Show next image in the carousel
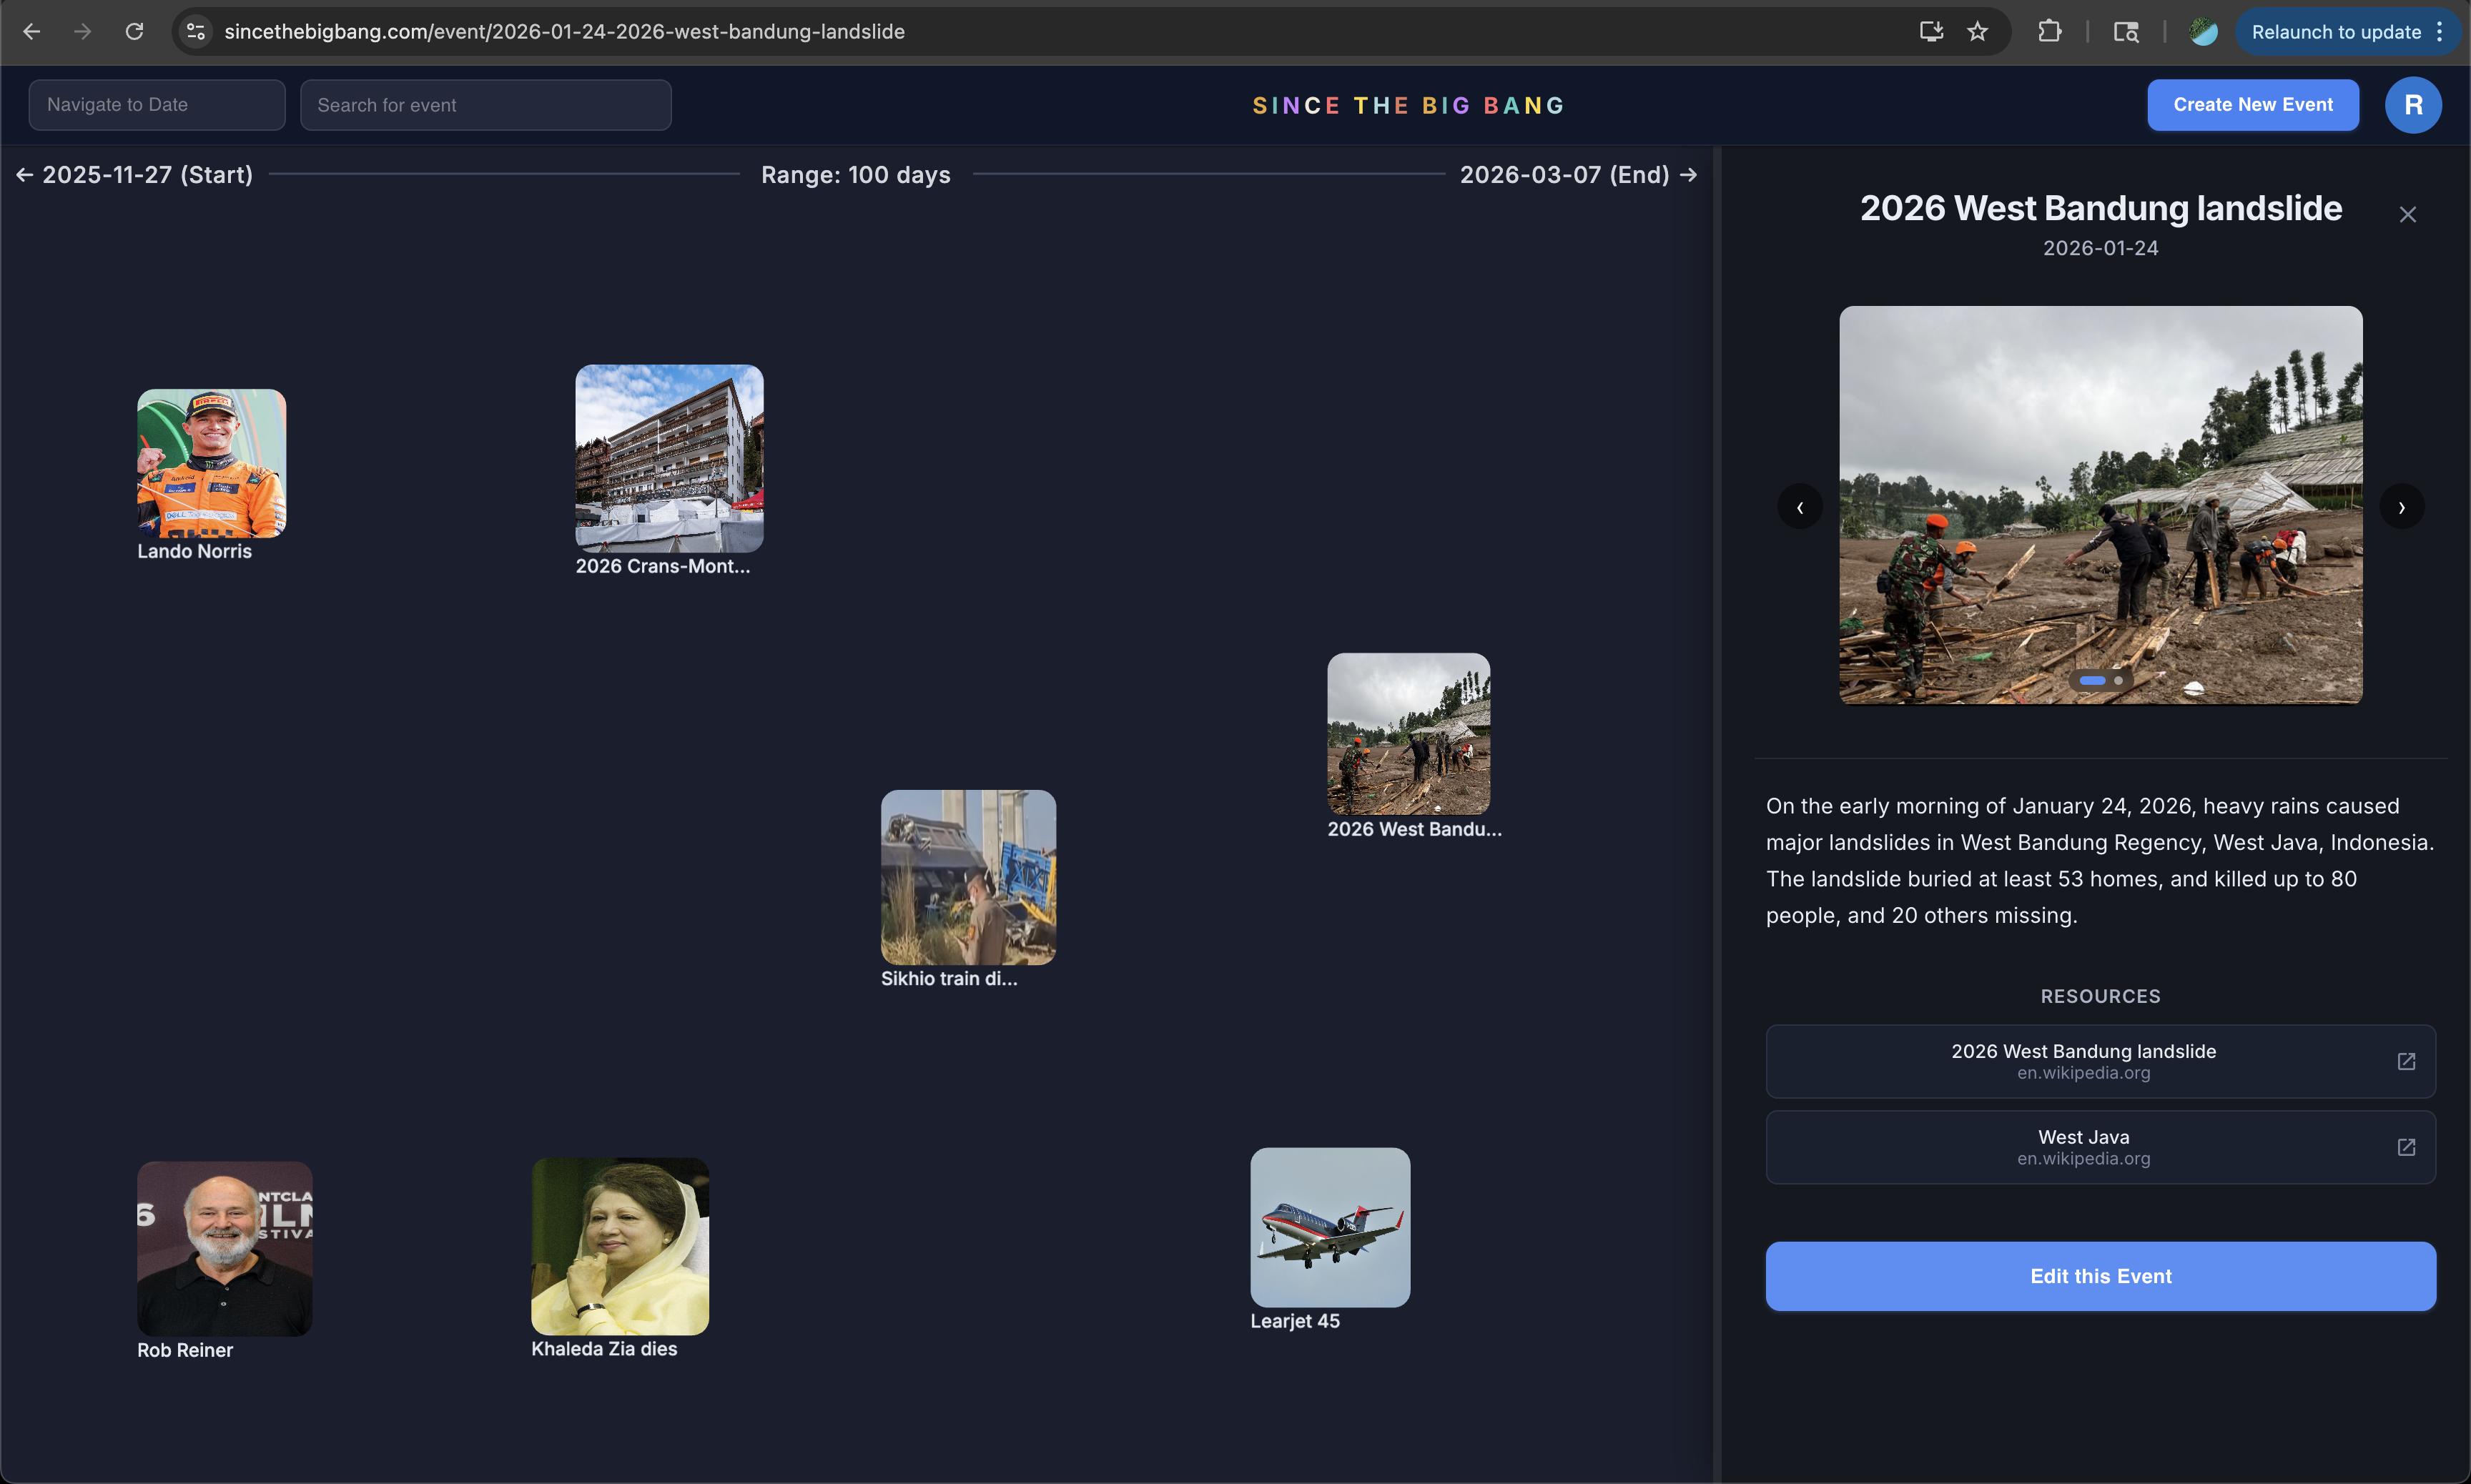Screen dimensions: 2471x1484 coord(2401,507)
